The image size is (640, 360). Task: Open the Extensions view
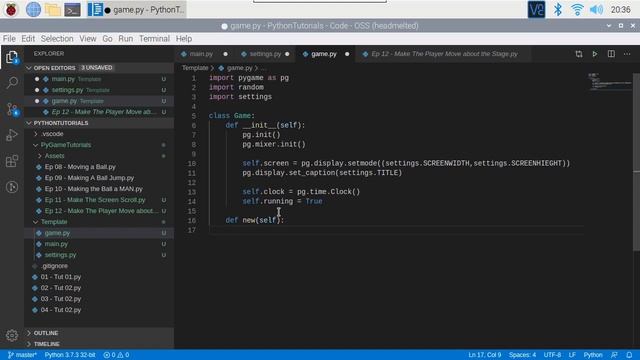12,161
